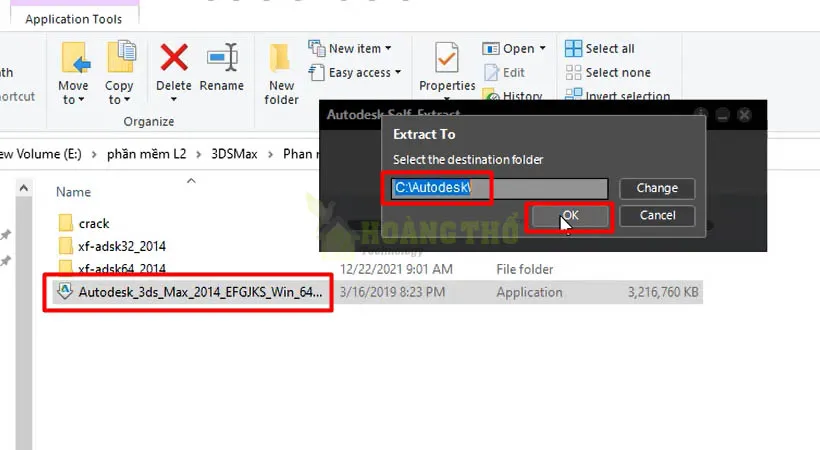Image resolution: width=820 pixels, height=450 pixels.
Task: Click the Invert selection icon
Action: click(573, 94)
